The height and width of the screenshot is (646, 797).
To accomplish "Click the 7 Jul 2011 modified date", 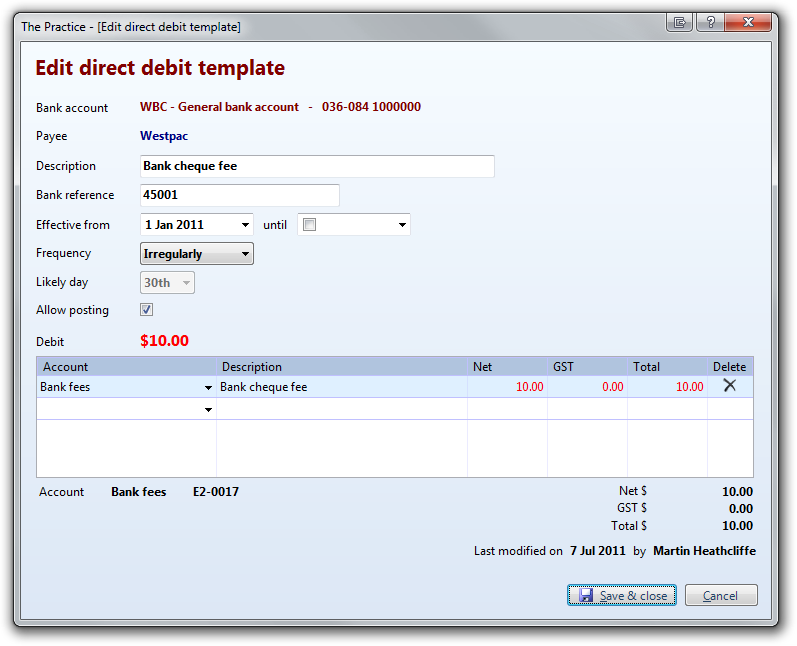I will tap(597, 551).
